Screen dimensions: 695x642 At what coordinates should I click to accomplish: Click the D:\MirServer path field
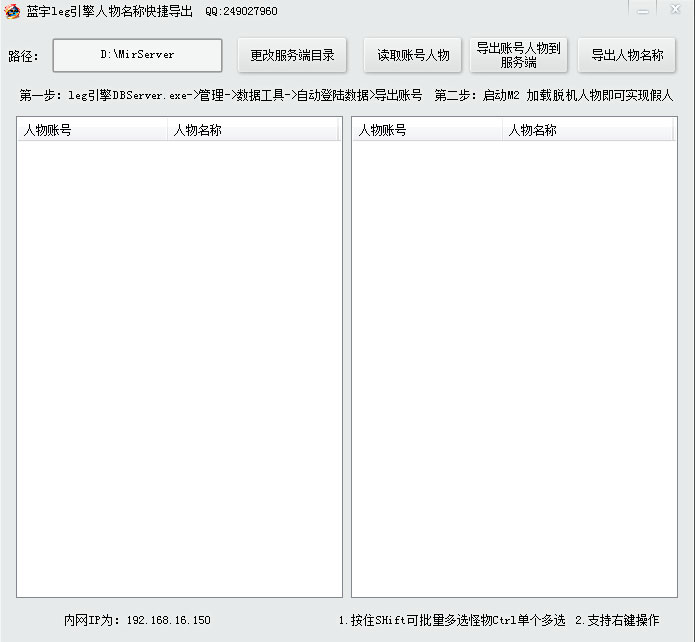pyautogui.click(x=137, y=55)
